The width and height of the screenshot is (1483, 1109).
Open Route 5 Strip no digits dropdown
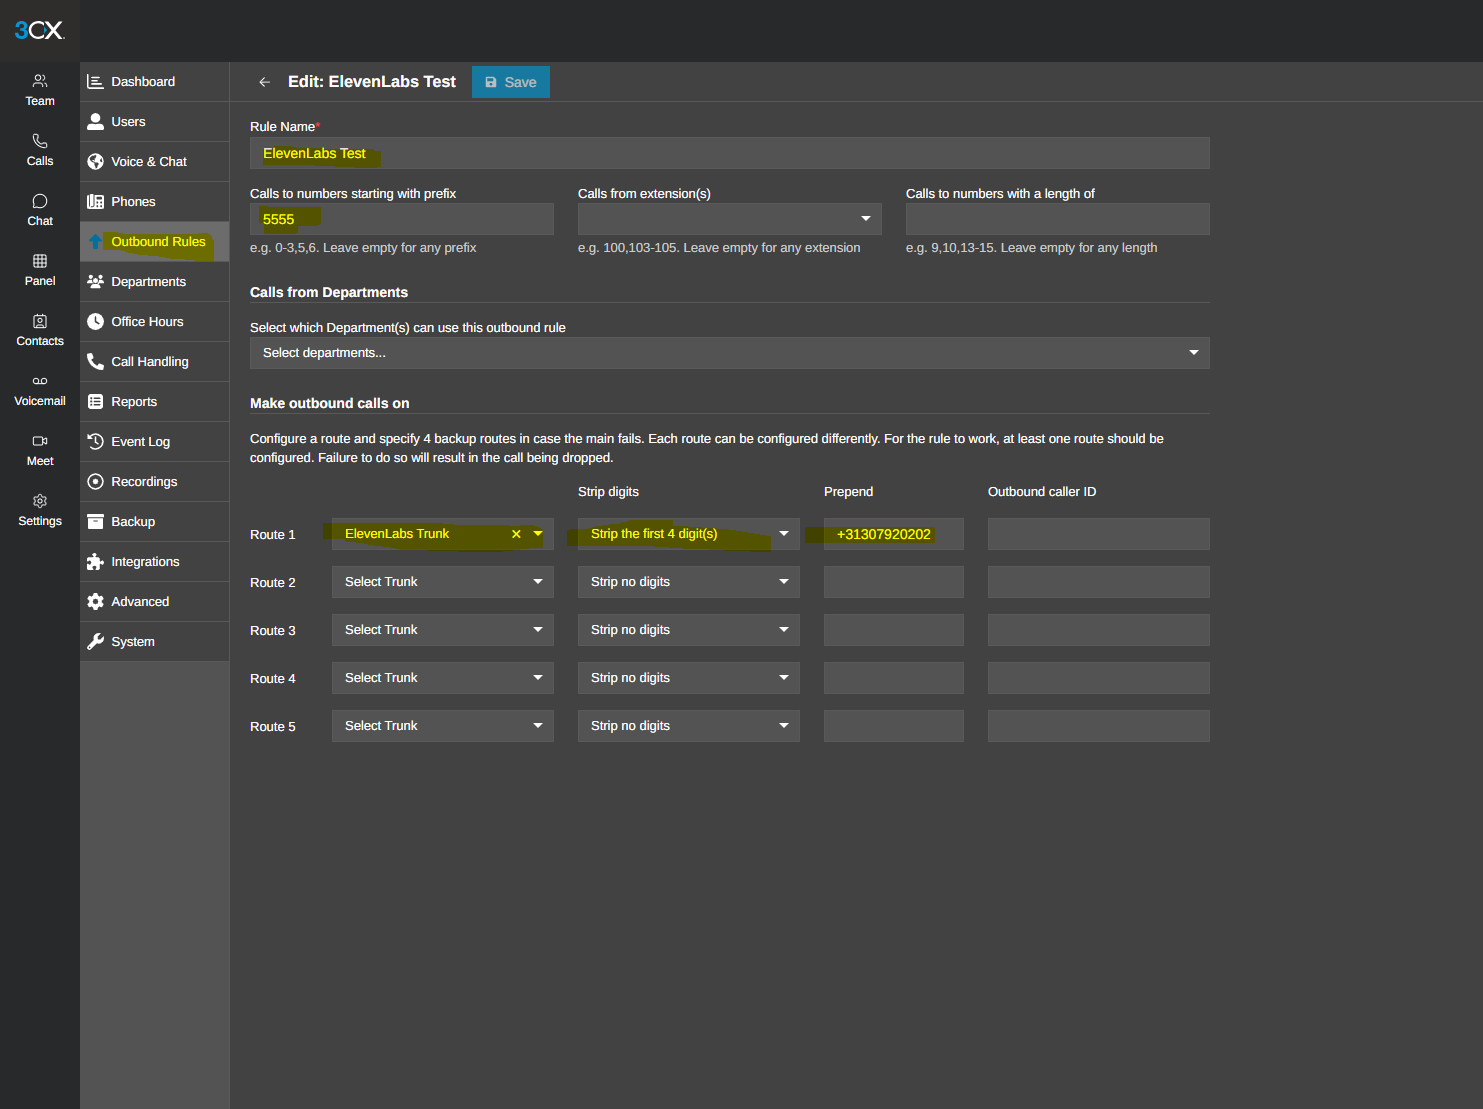click(689, 726)
